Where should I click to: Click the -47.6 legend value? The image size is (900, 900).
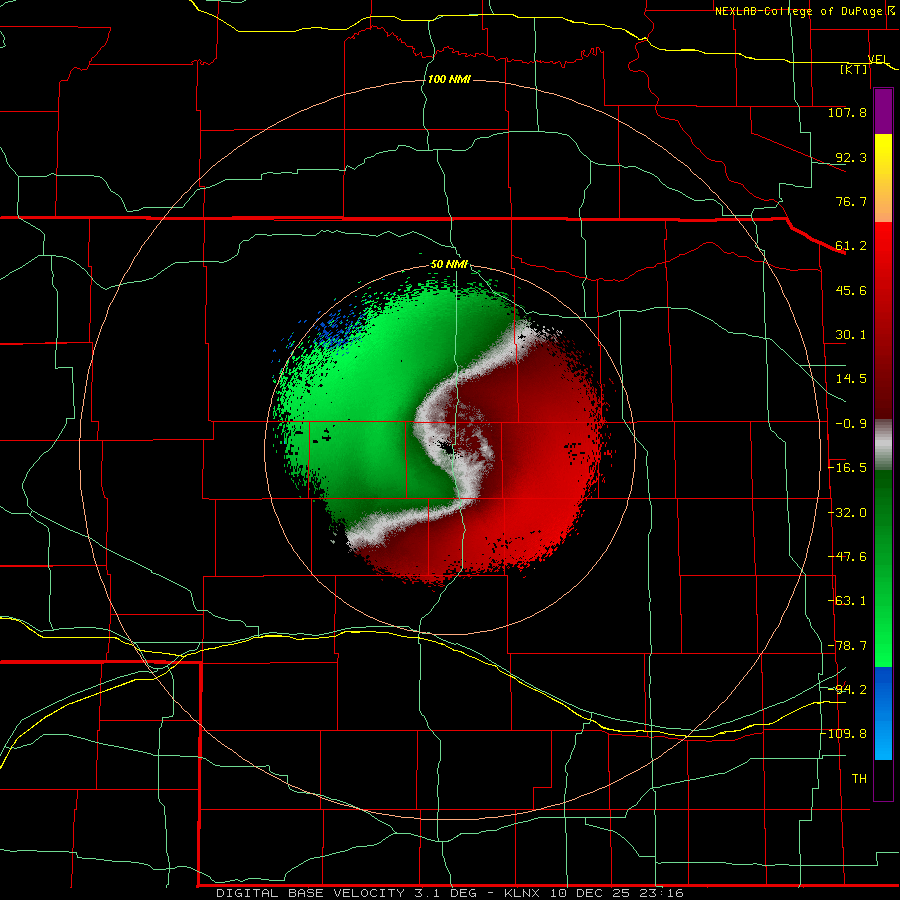[x=847, y=557]
